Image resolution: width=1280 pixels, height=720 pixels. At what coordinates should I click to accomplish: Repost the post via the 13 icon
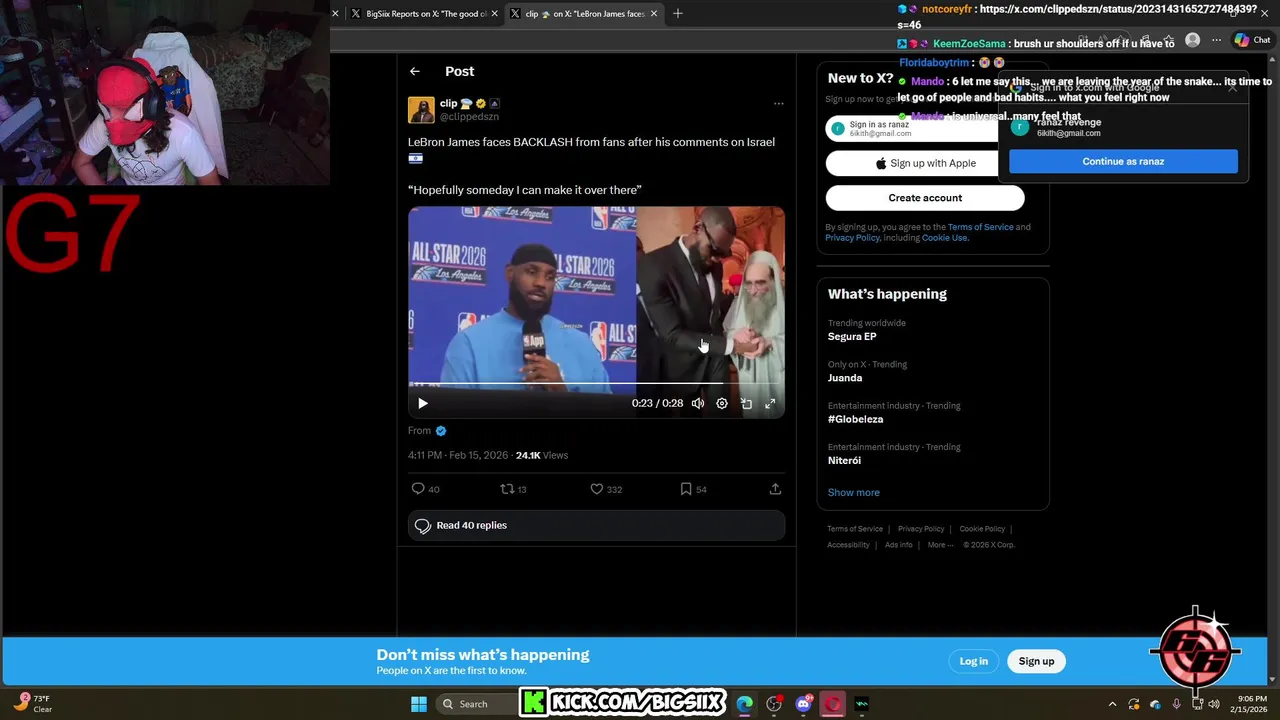(x=513, y=489)
